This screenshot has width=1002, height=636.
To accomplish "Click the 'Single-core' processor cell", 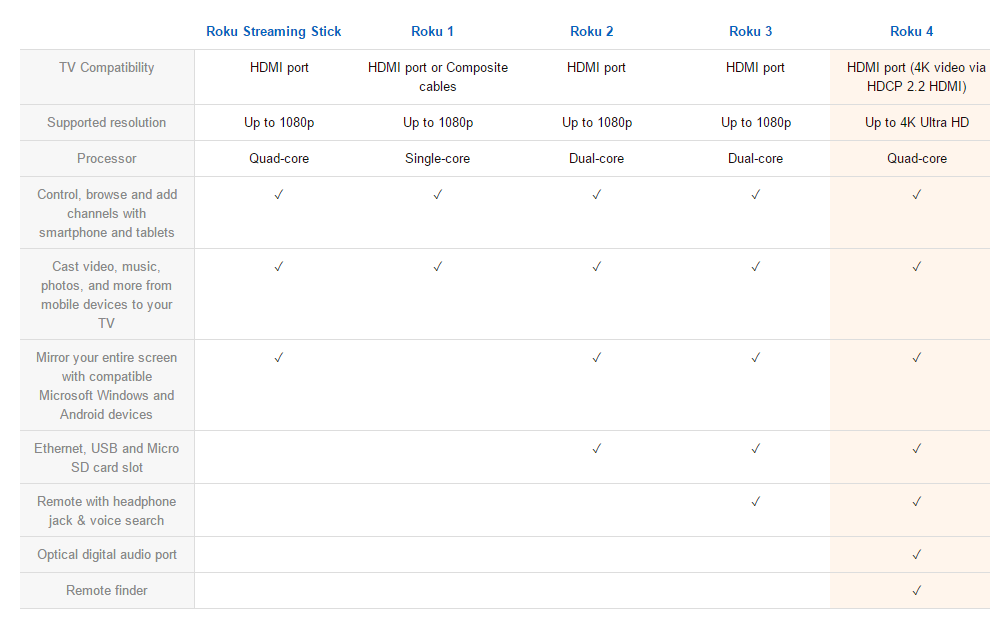I will coord(438,158).
